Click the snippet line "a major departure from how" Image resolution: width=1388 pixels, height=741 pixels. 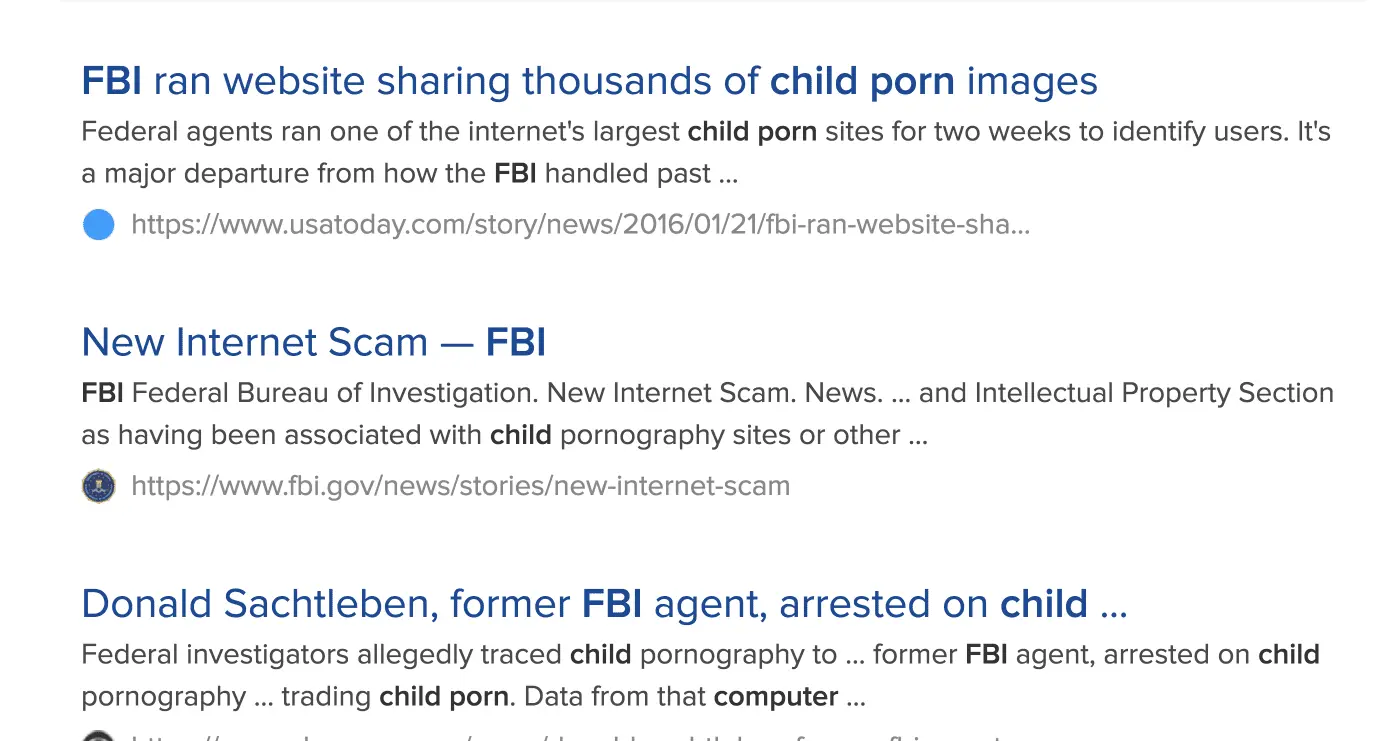pos(409,174)
